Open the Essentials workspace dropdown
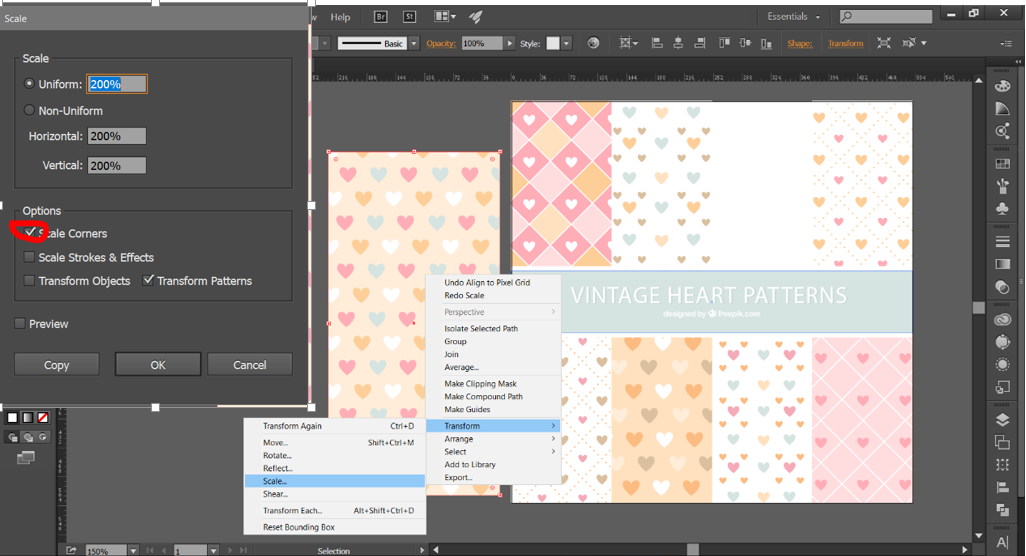The width and height of the screenshot is (1026, 556). coord(793,17)
